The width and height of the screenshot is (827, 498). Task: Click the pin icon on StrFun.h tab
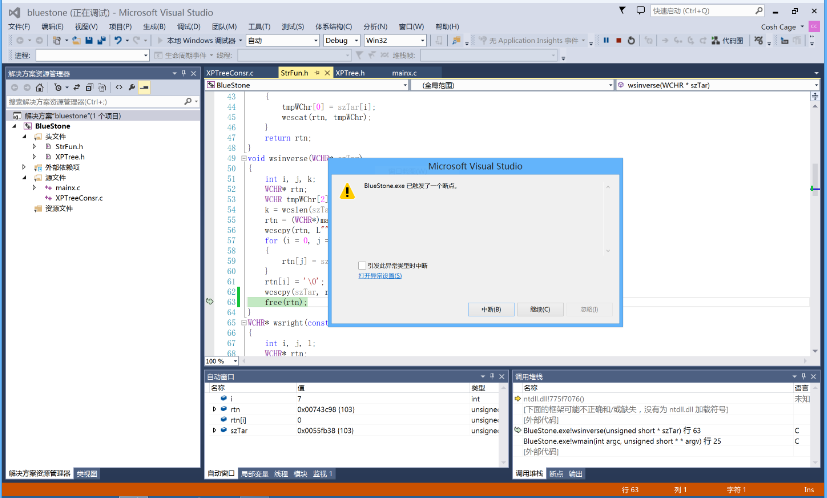[318, 73]
